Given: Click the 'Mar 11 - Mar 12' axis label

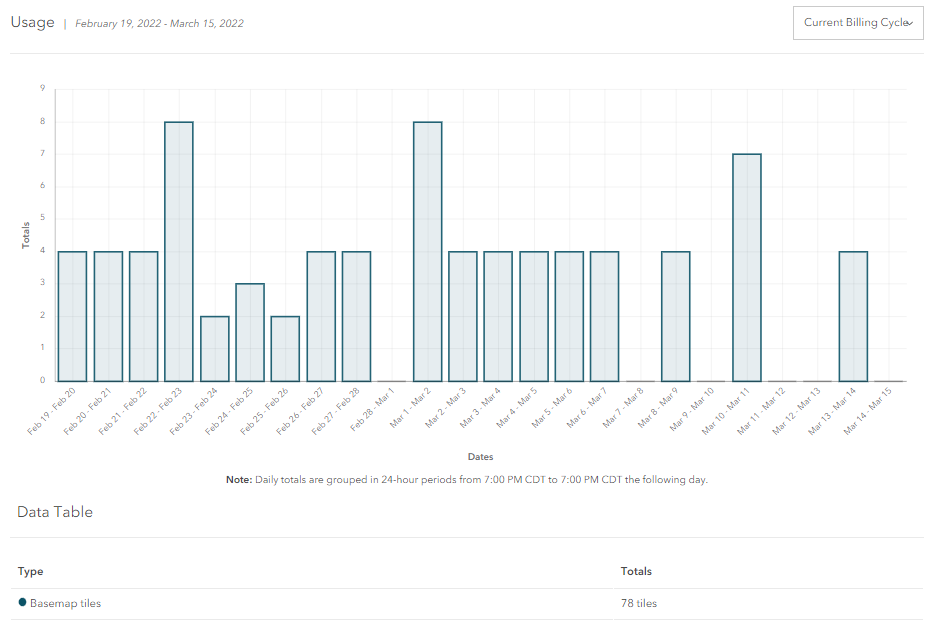Looking at the screenshot, I should point(761,411).
